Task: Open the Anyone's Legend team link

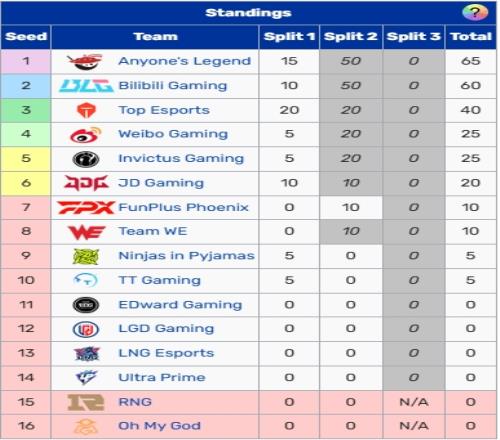Action: (184, 61)
